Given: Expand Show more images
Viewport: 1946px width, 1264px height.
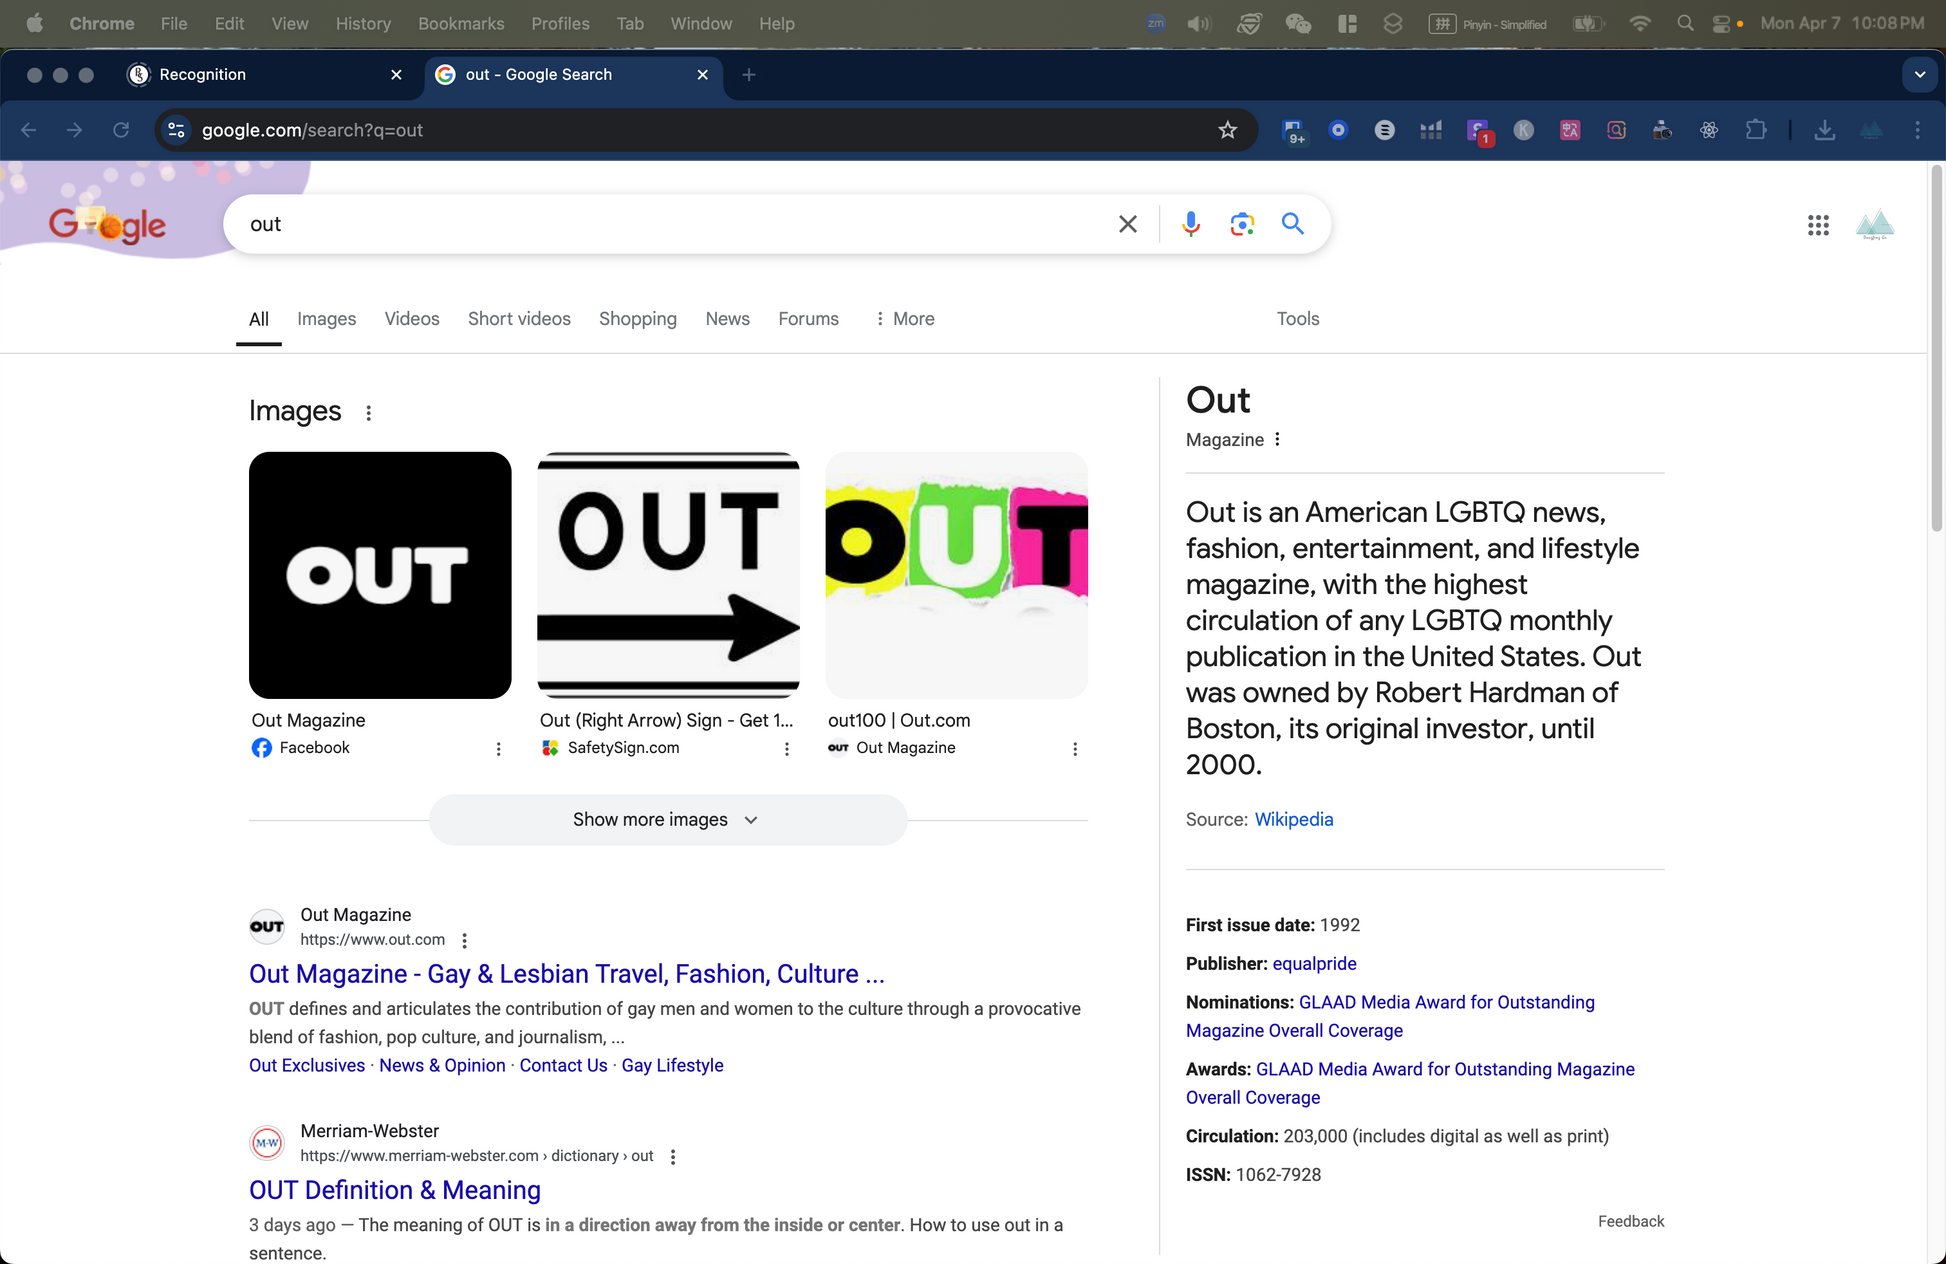Looking at the screenshot, I should [x=668, y=820].
